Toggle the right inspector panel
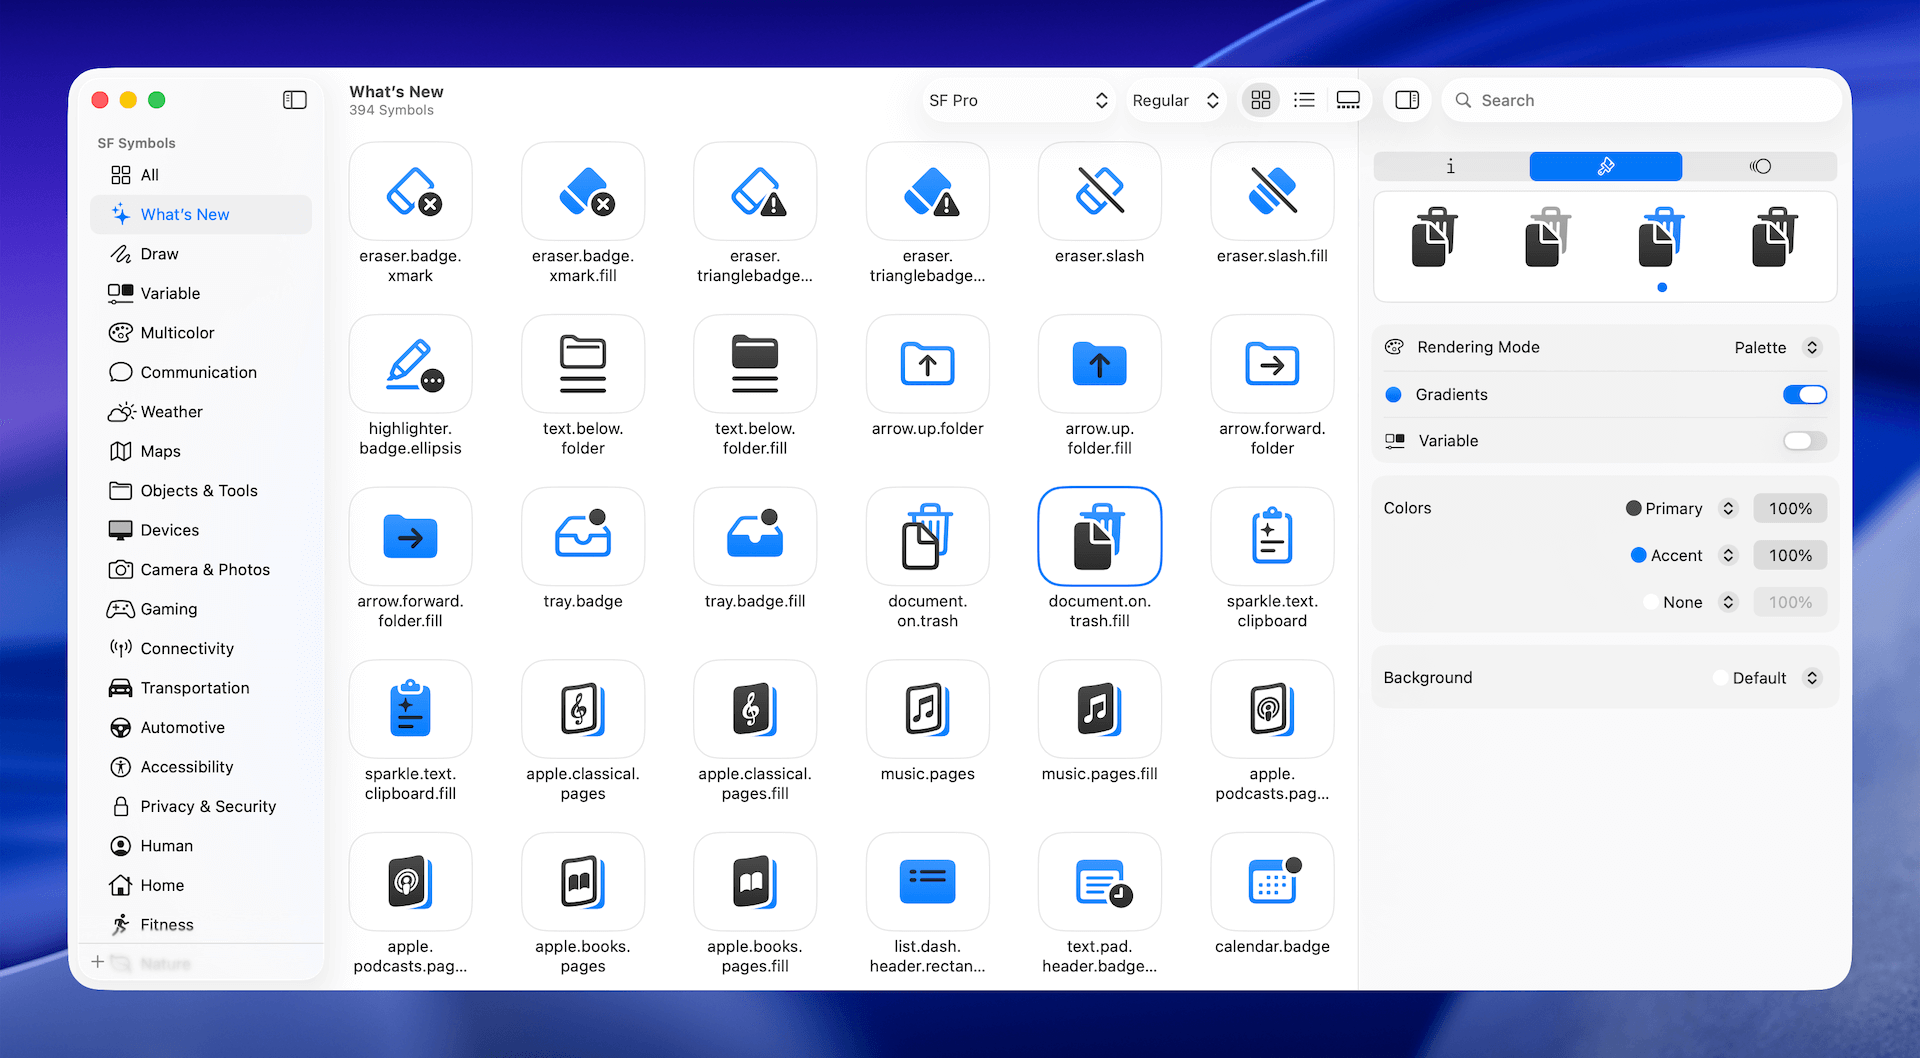This screenshot has height=1058, width=1920. click(1407, 100)
